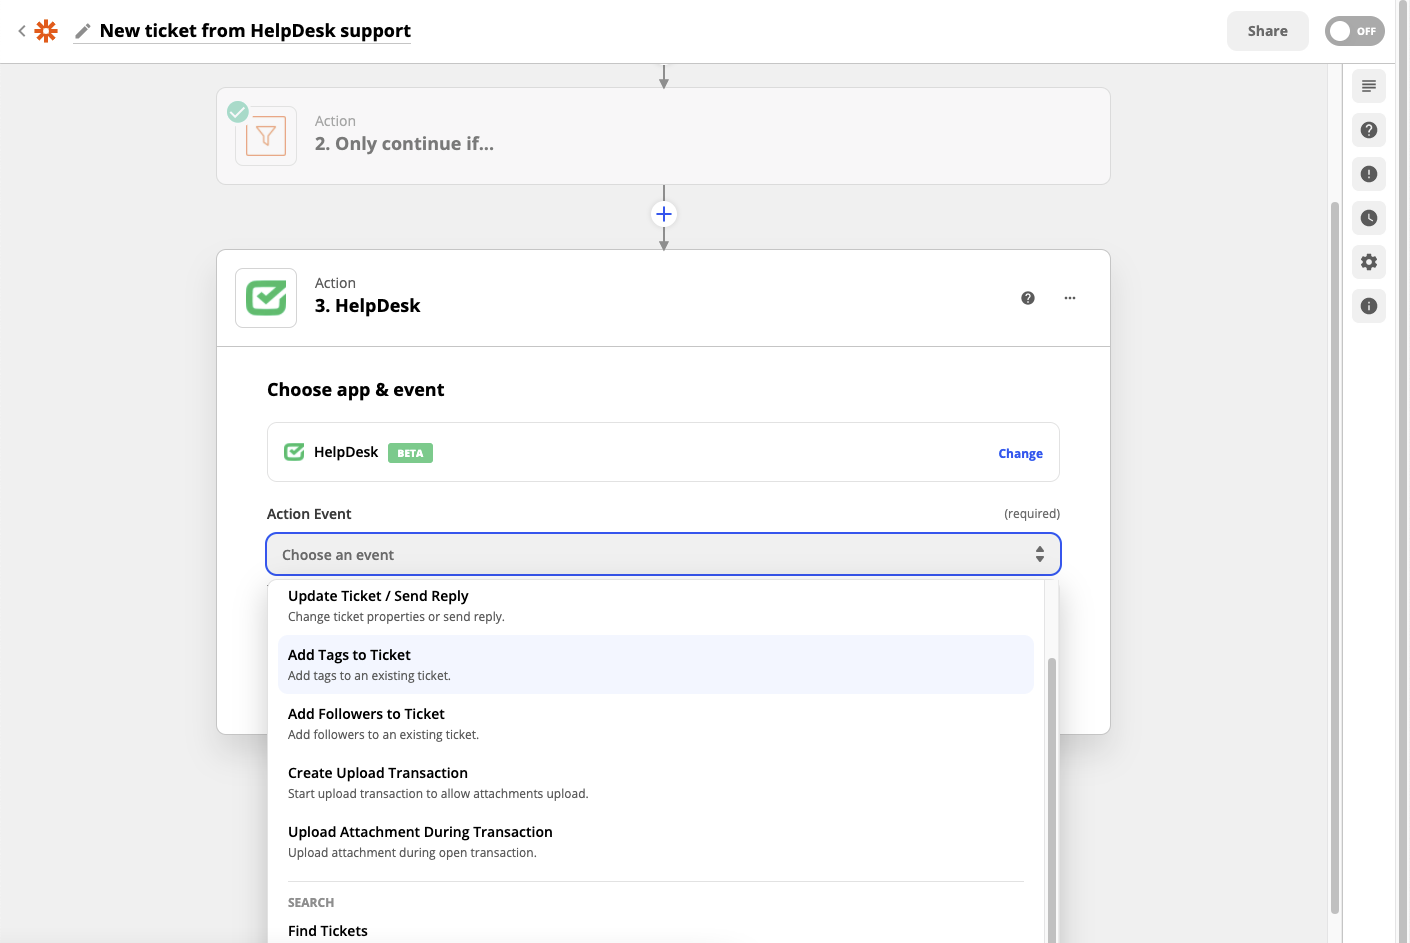The image size is (1410, 943).
Task: Open the HelpDesk app icon in step 3
Action: 266,298
